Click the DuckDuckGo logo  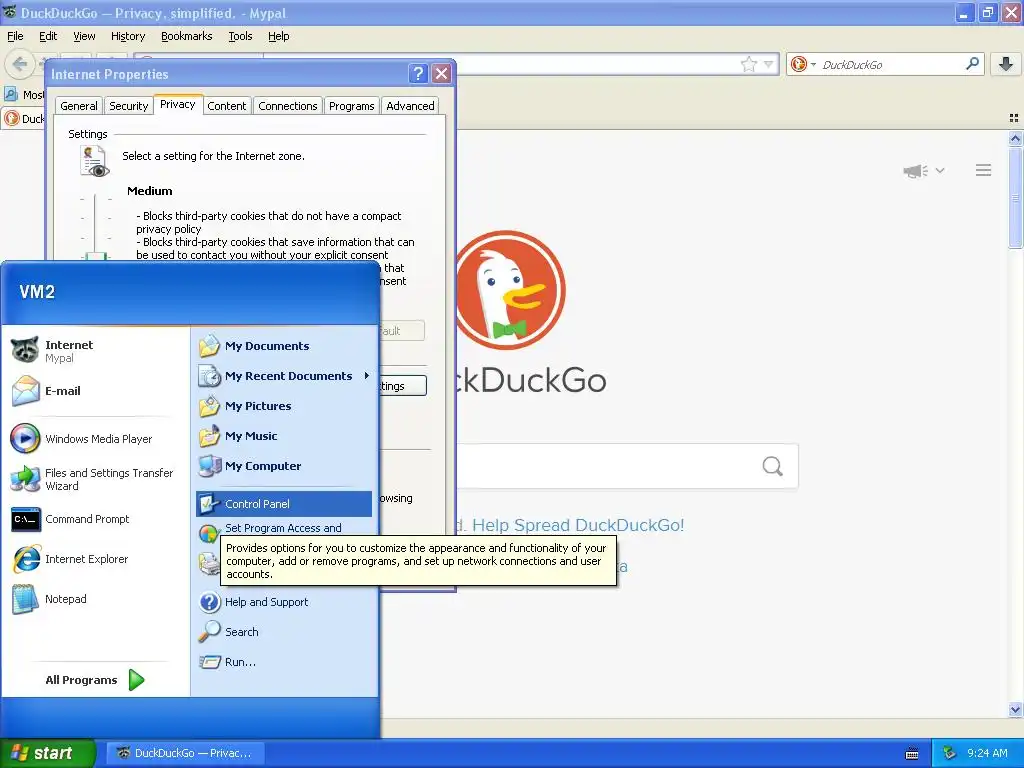[509, 290]
